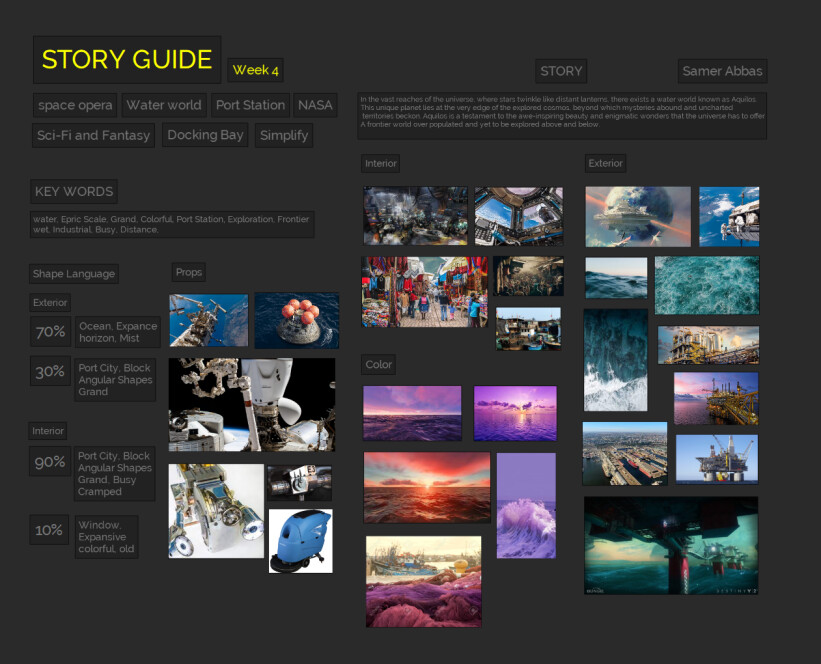Select the 10% percentage box
The height and width of the screenshot is (664, 821).
coord(49,530)
